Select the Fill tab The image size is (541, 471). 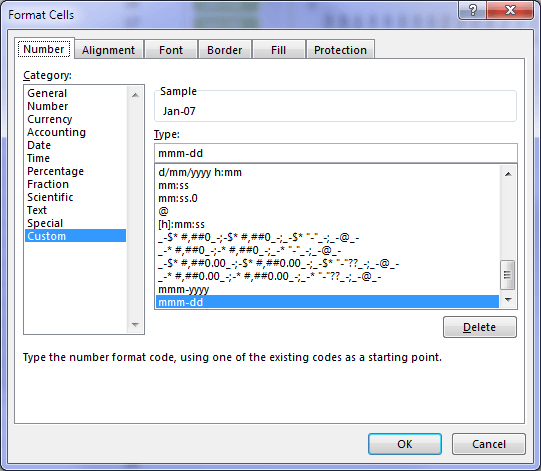coord(278,50)
